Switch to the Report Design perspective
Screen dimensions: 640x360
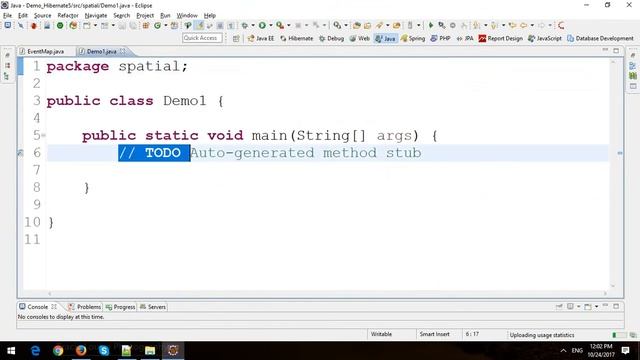point(501,38)
